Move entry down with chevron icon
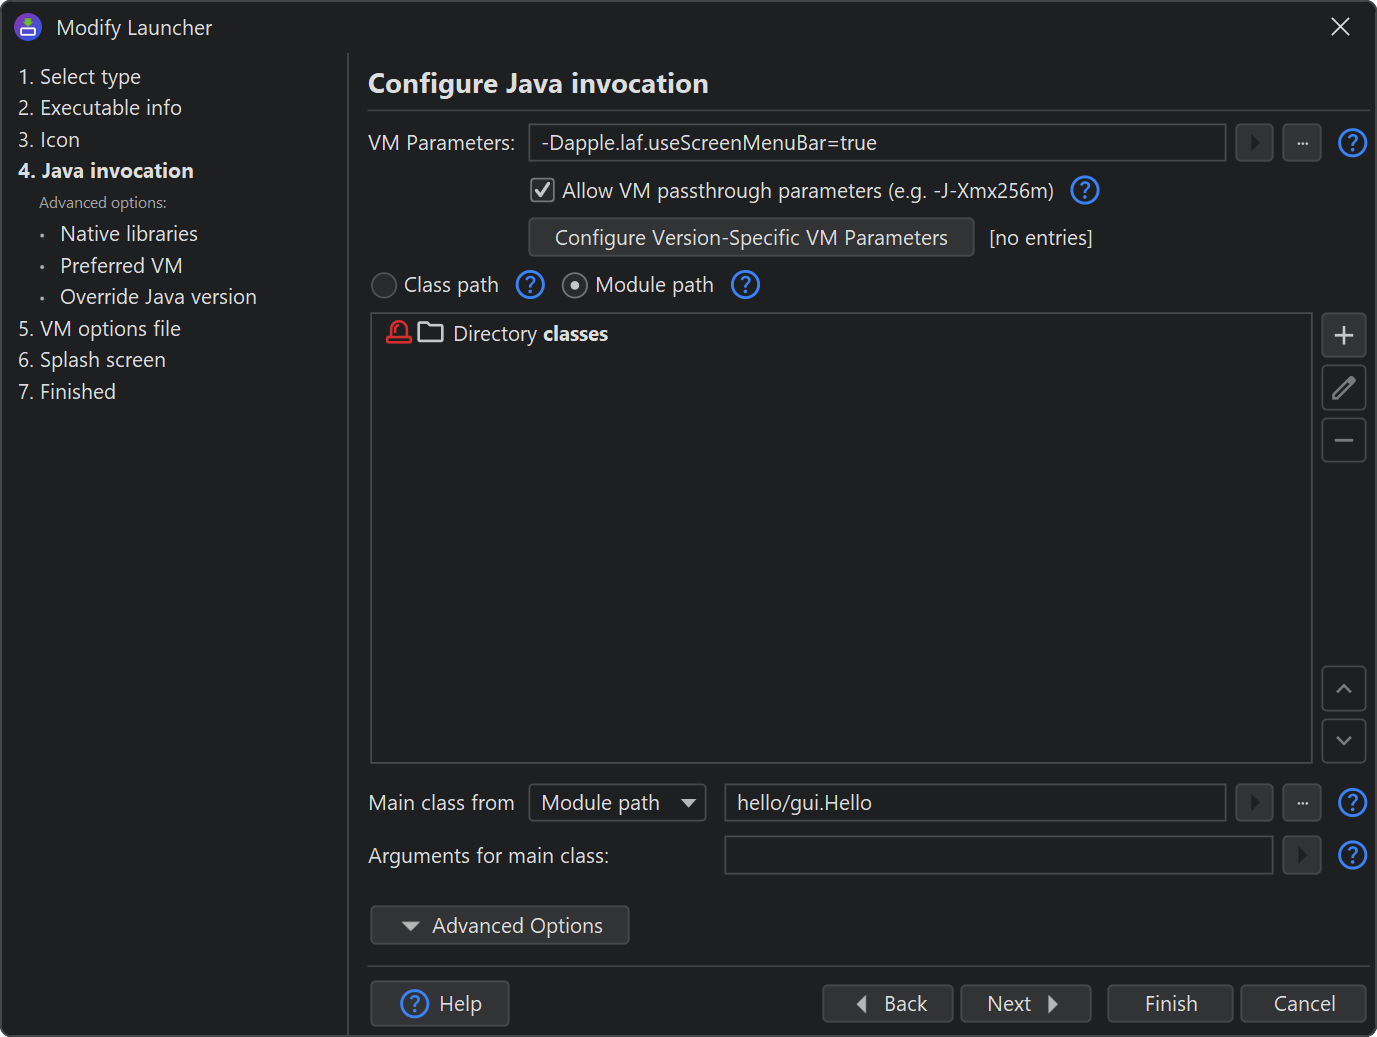The image size is (1377, 1037). [x=1343, y=741]
